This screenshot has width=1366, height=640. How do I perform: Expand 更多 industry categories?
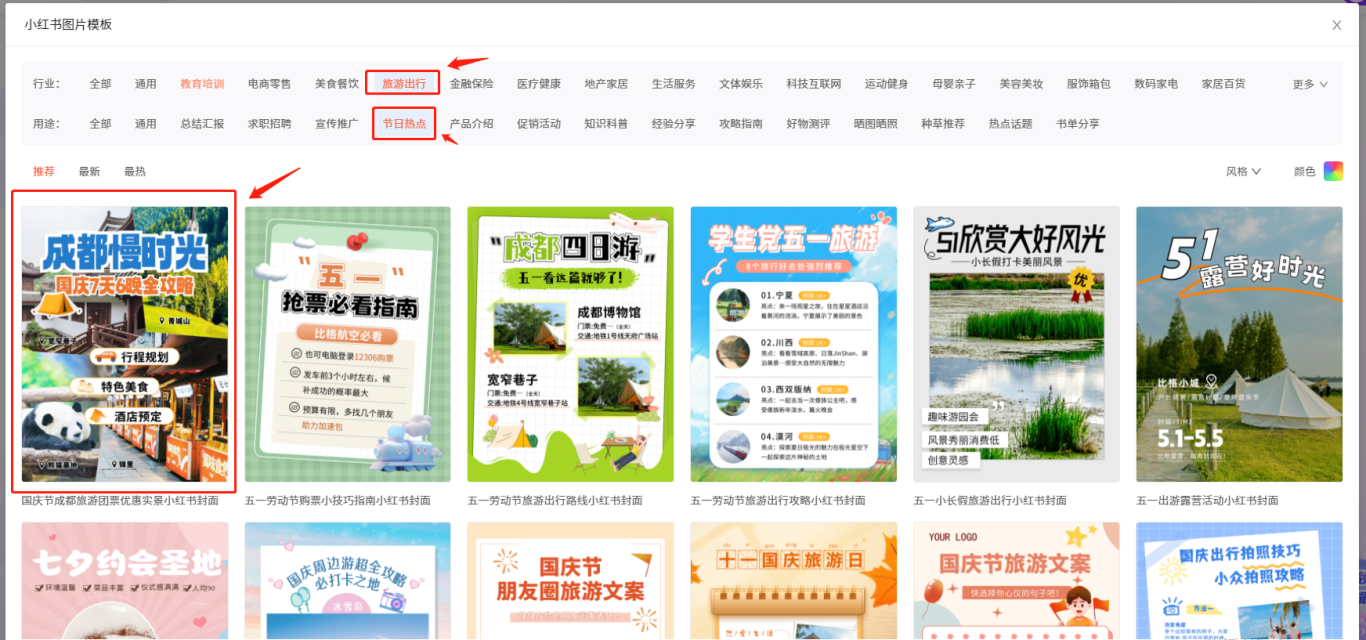pos(1309,84)
